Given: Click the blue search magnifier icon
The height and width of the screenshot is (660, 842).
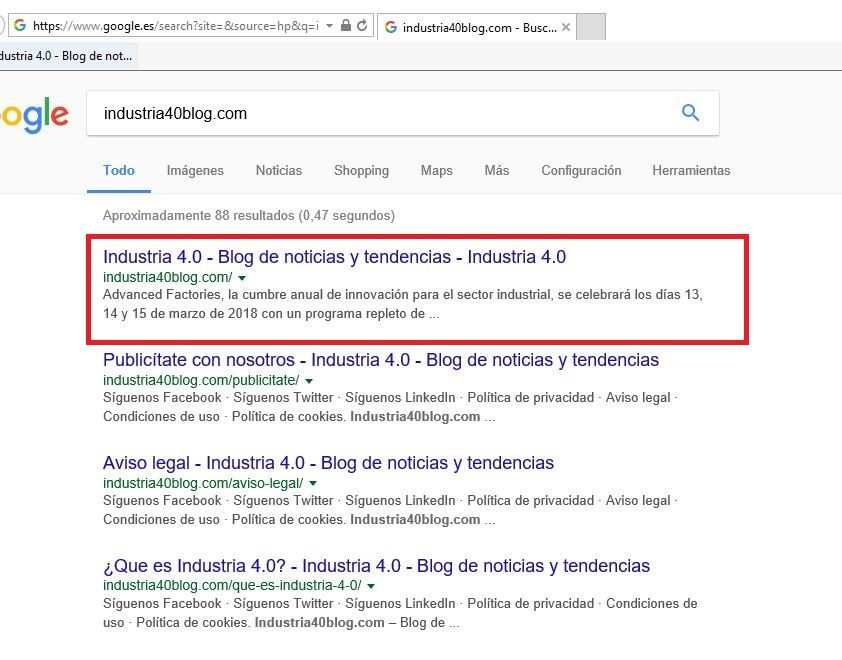Looking at the screenshot, I should [690, 113].
